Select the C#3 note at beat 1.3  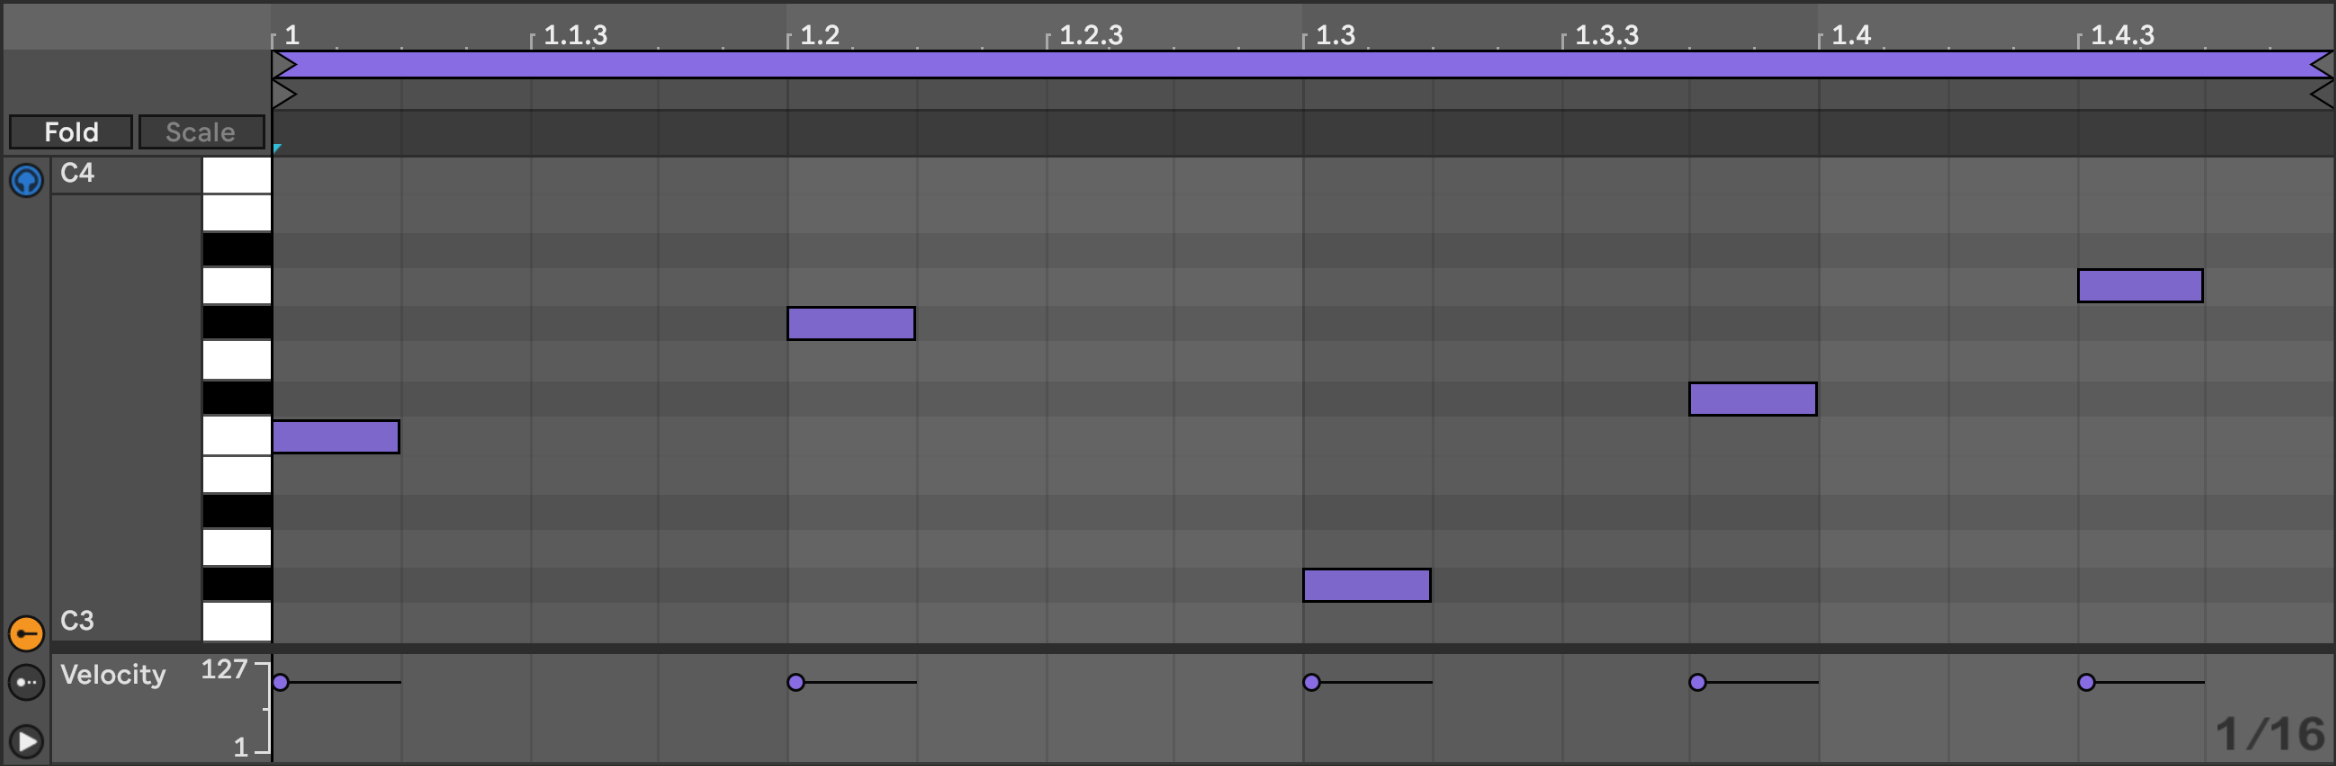click(1366, 585)
